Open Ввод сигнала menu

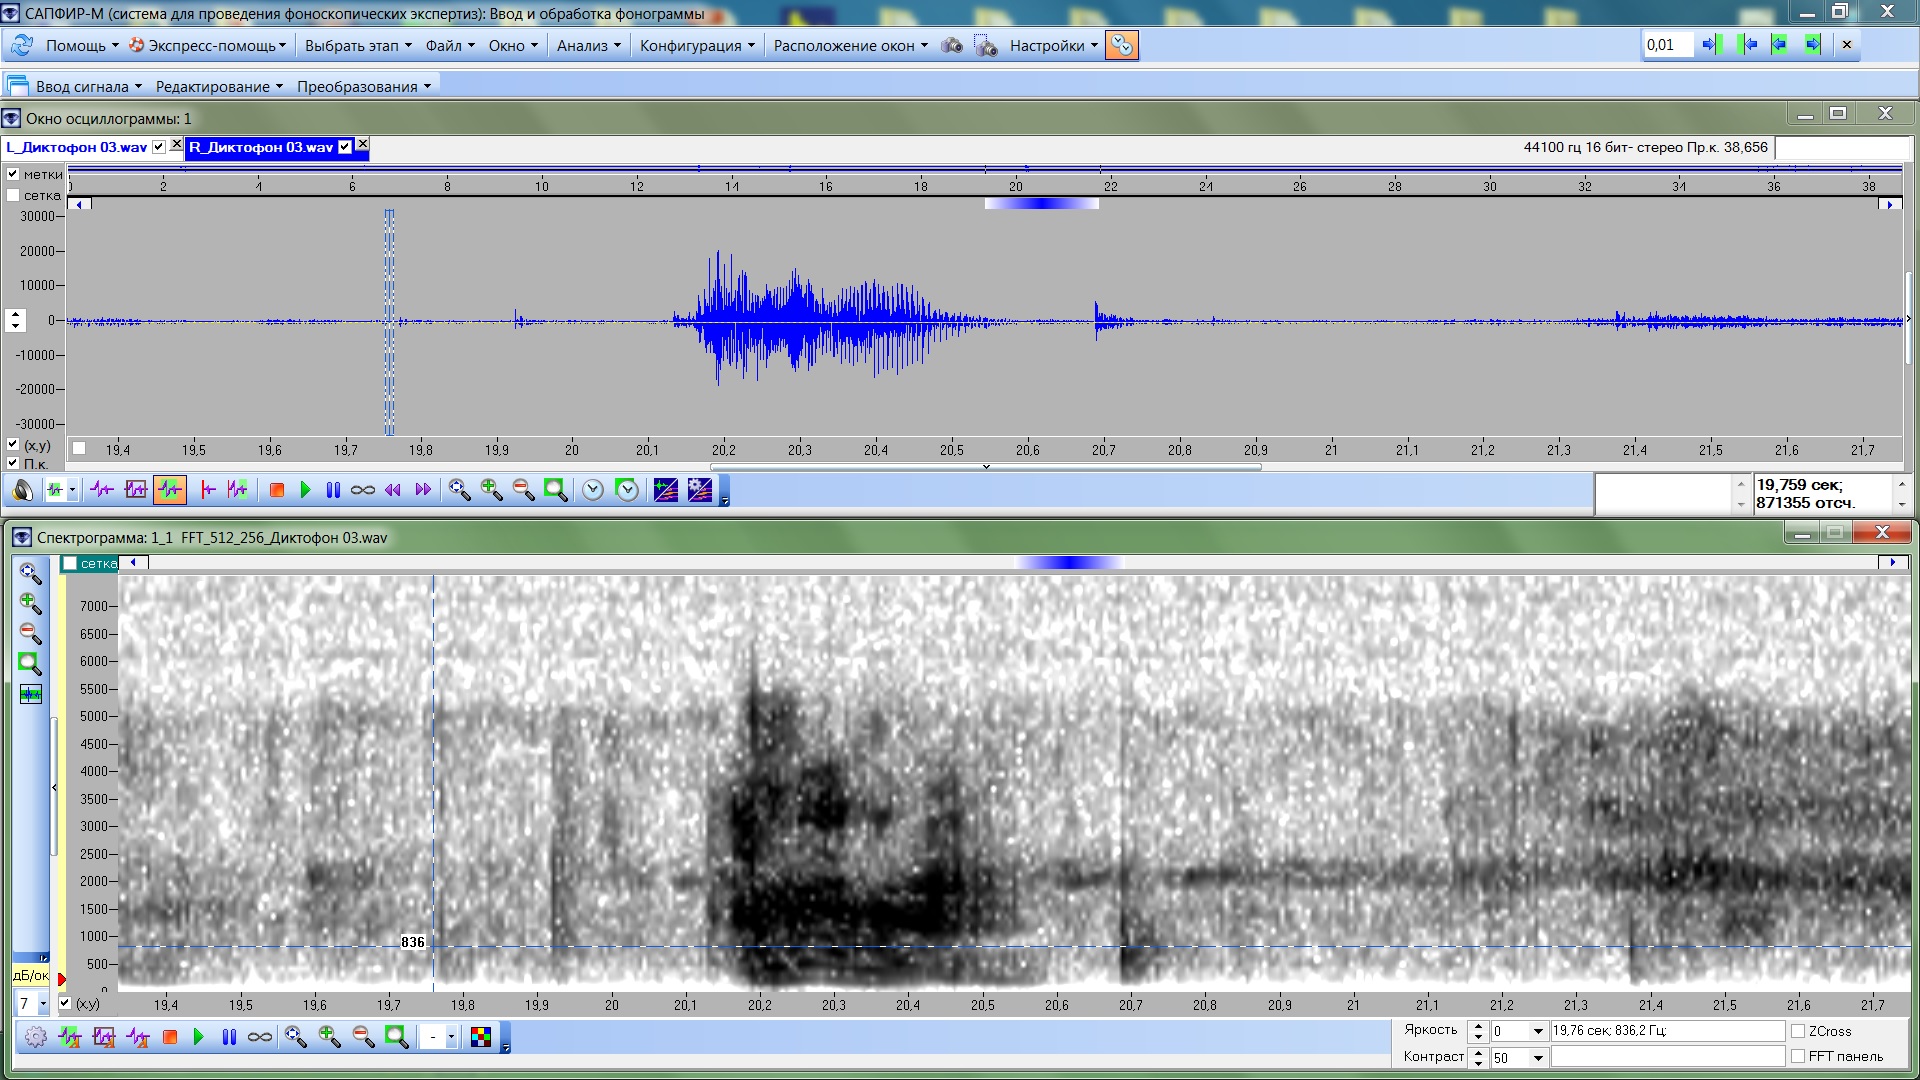88,87
